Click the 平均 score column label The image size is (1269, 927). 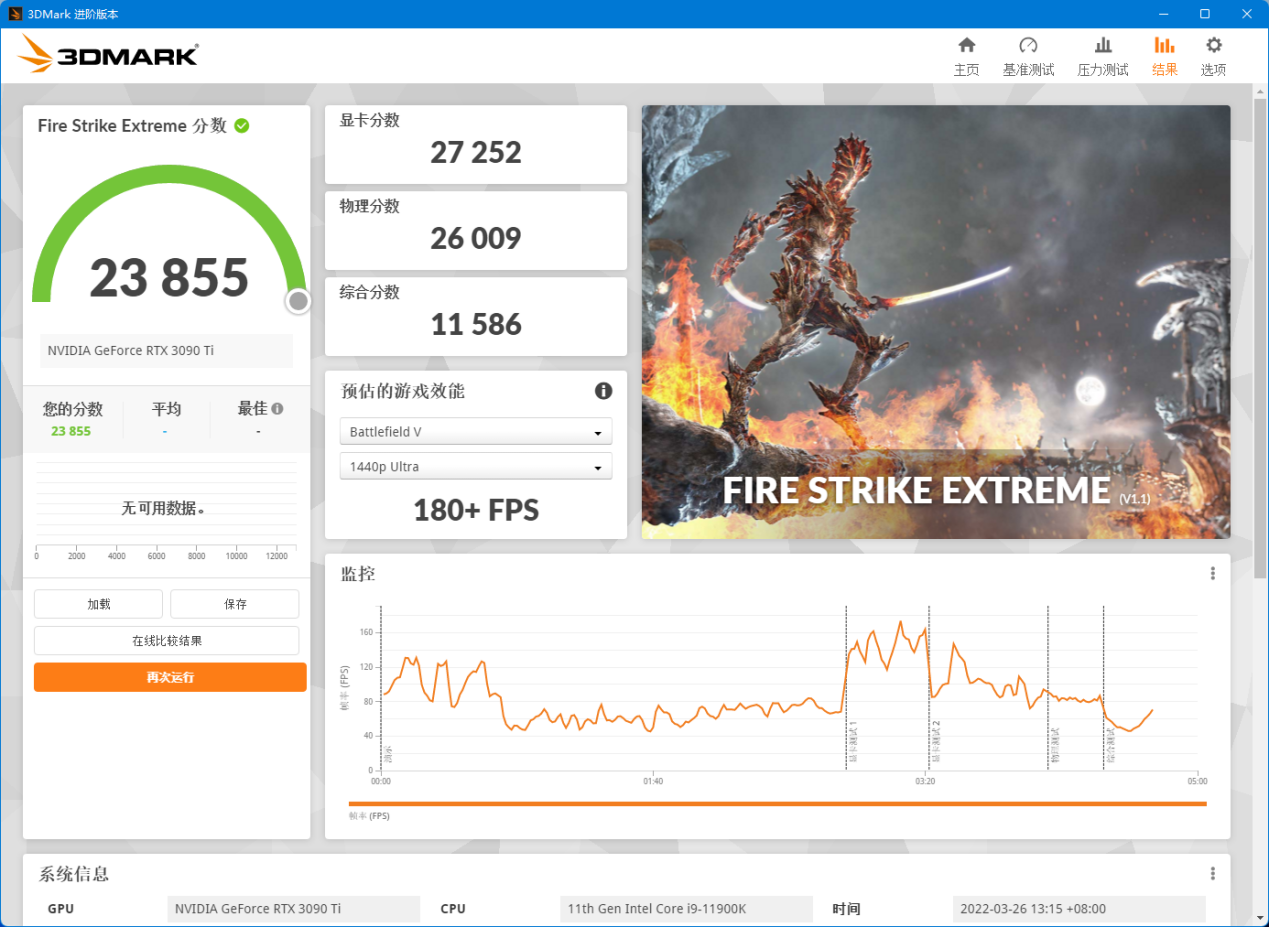pos(166,409)
